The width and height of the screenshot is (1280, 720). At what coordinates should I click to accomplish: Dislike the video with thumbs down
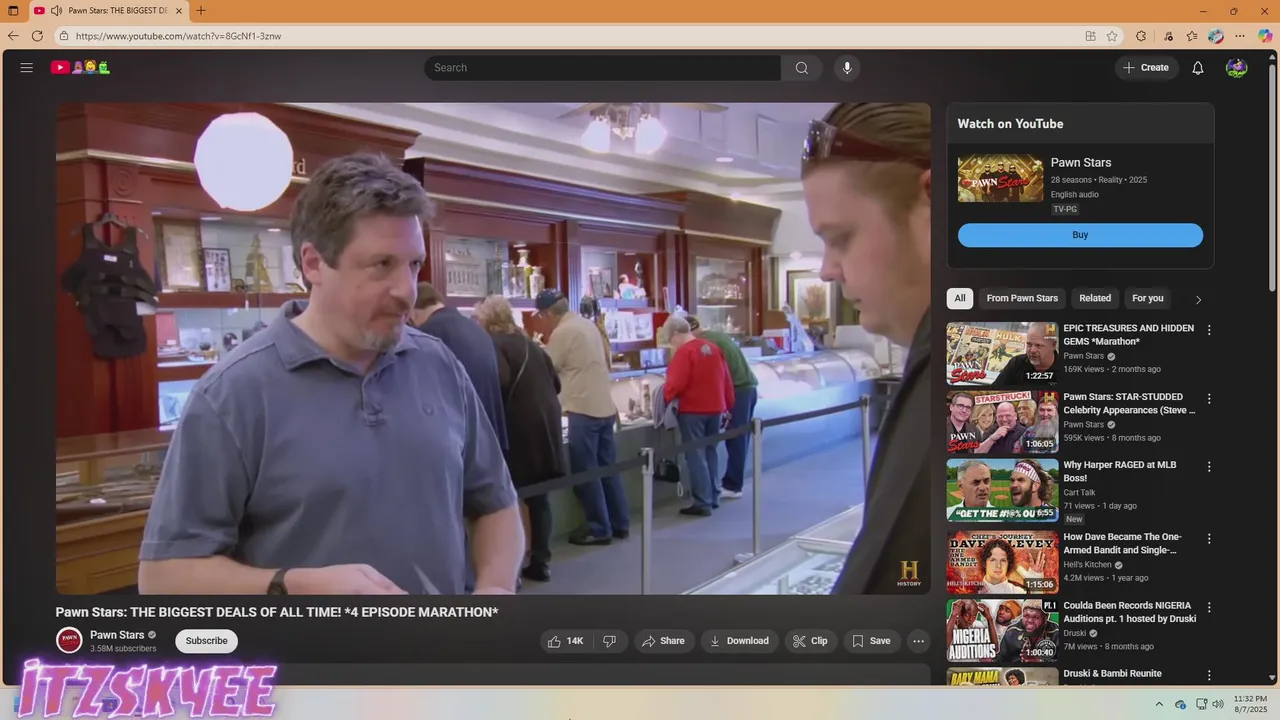(609, 641)
